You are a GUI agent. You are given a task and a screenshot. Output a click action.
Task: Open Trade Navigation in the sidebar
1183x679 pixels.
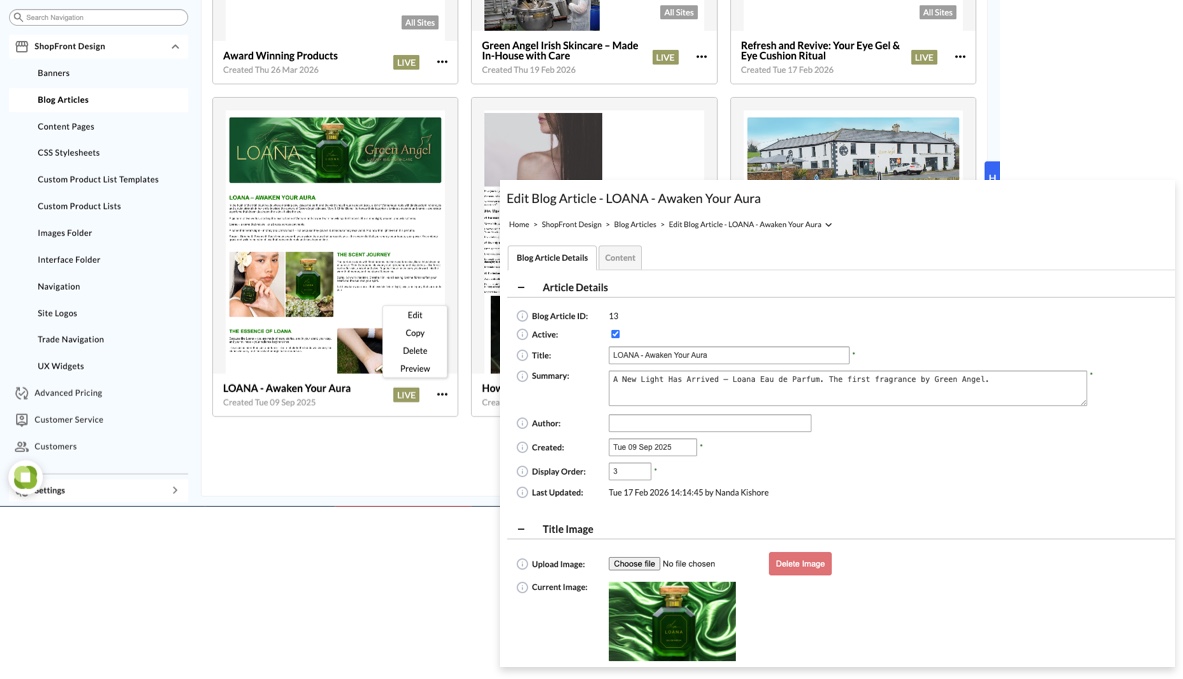click(x=71, y=340)
